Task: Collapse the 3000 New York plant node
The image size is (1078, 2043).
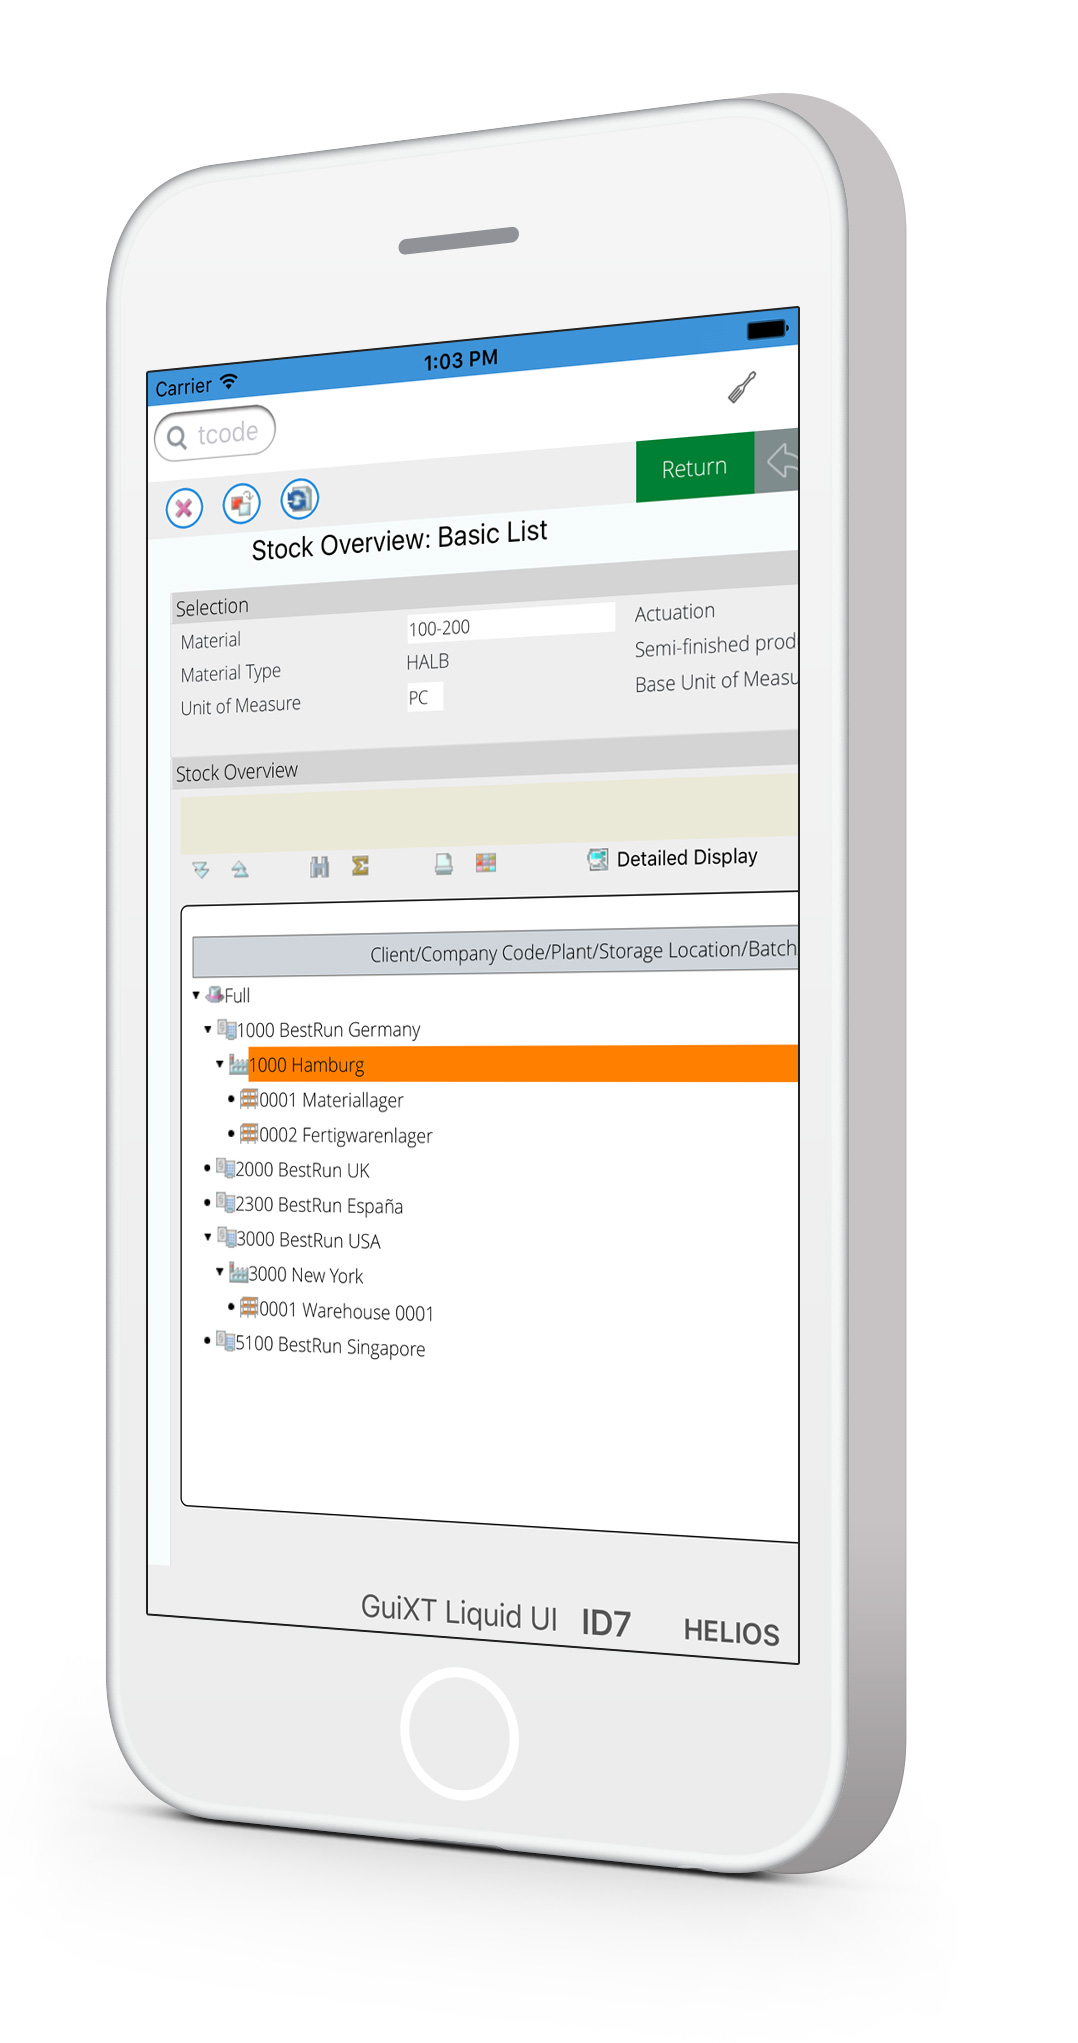Action: (220, 1272)
